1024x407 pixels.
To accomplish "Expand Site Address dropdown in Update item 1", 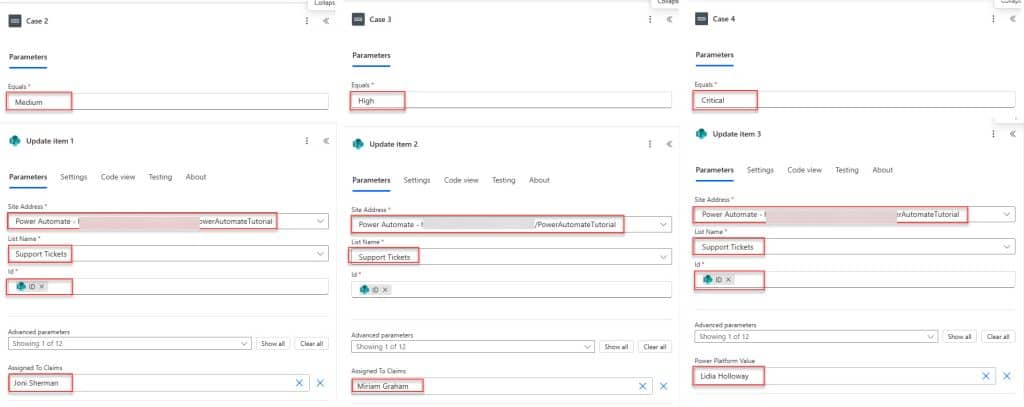I will 320,221.
